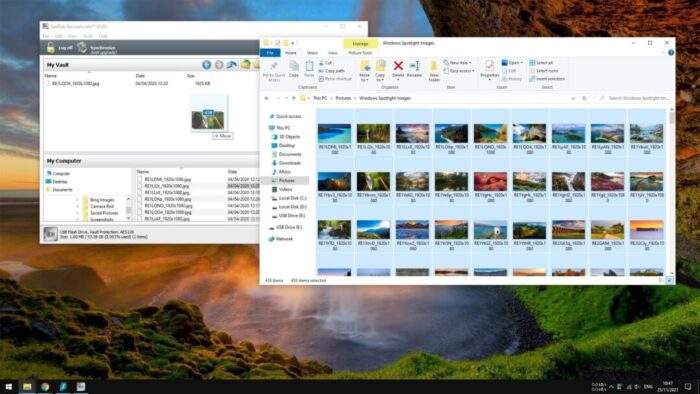Click Select none in the ribbon
Viewport: 700px width, 394px height.
[x=543, y=71]
